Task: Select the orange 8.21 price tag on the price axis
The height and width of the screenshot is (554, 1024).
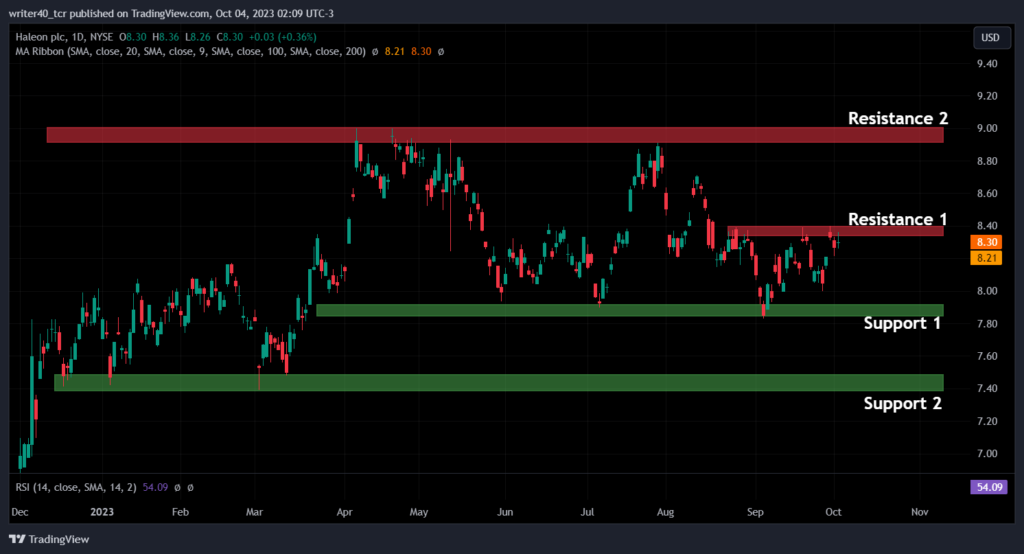Action: point(986,258)
